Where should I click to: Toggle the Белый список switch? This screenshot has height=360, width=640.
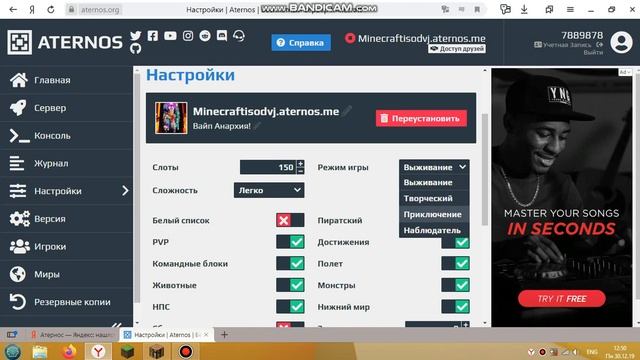(x=290, y=220)
